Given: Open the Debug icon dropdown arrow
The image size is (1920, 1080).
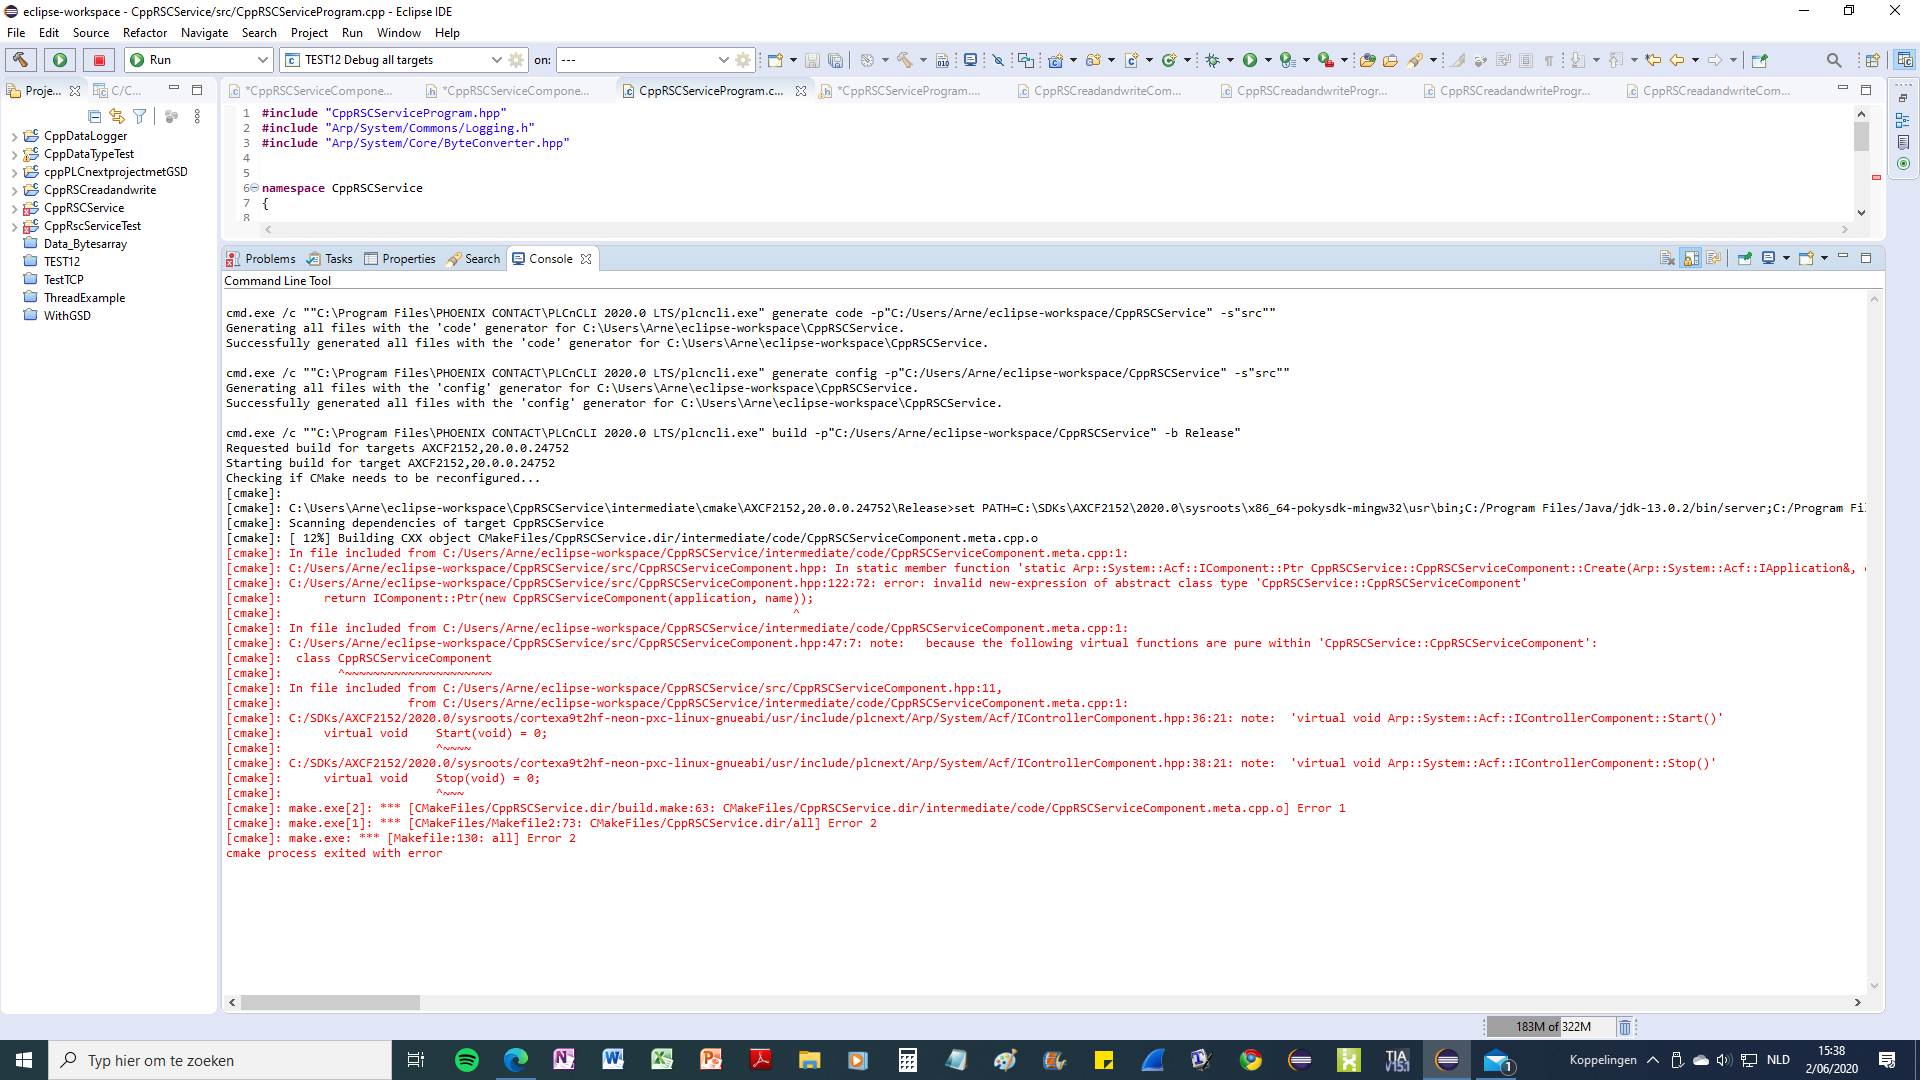Looking at the screenshot, I should [1230, 60].
